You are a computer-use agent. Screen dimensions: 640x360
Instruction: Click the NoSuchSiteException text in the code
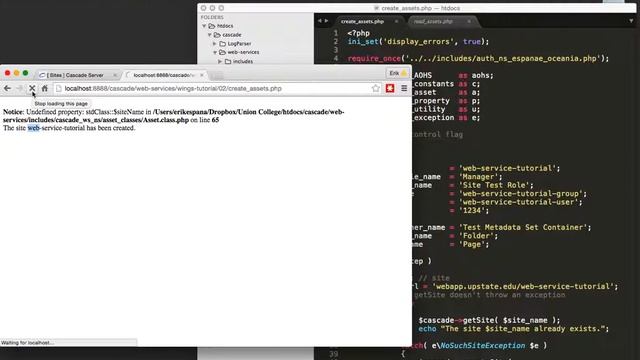click(x=482, y=346)
